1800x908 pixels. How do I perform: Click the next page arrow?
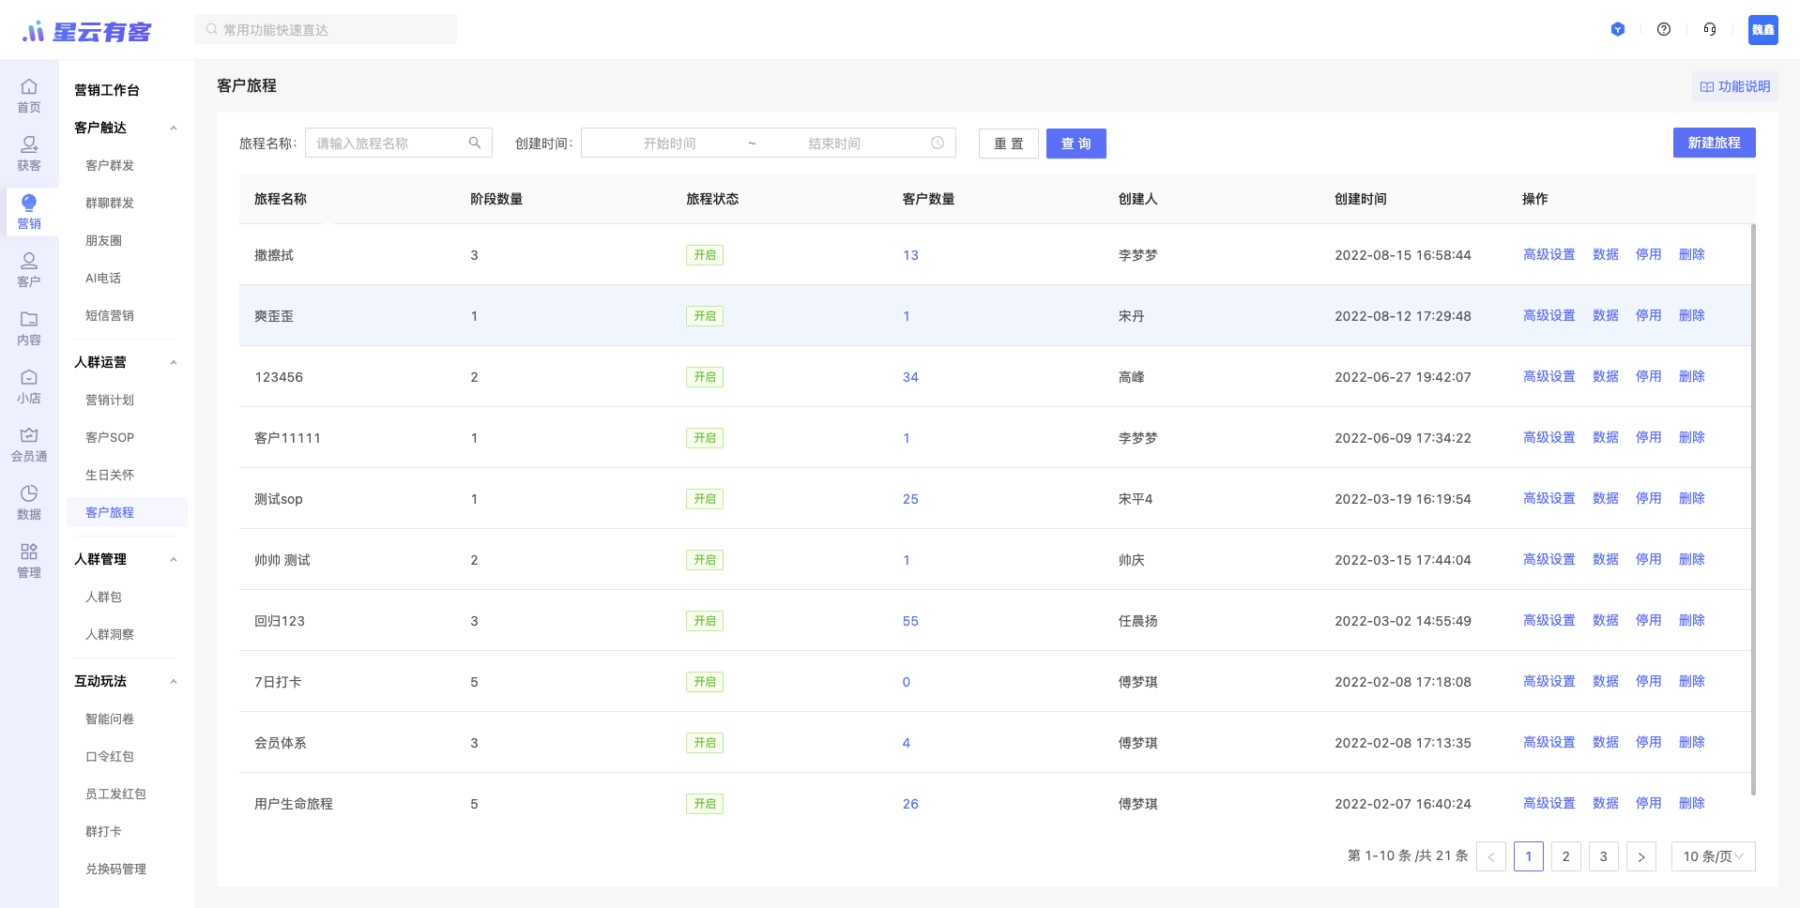point(1641,856)
